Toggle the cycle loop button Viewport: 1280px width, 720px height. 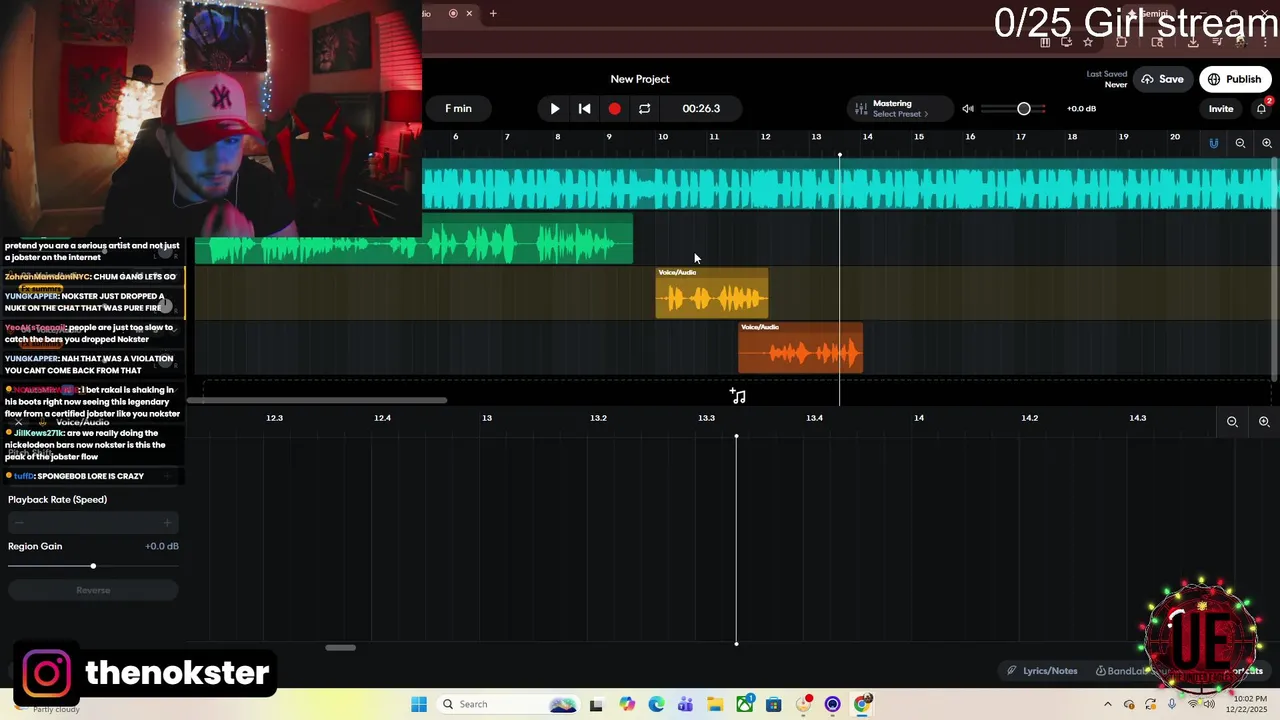coord(644,108)
